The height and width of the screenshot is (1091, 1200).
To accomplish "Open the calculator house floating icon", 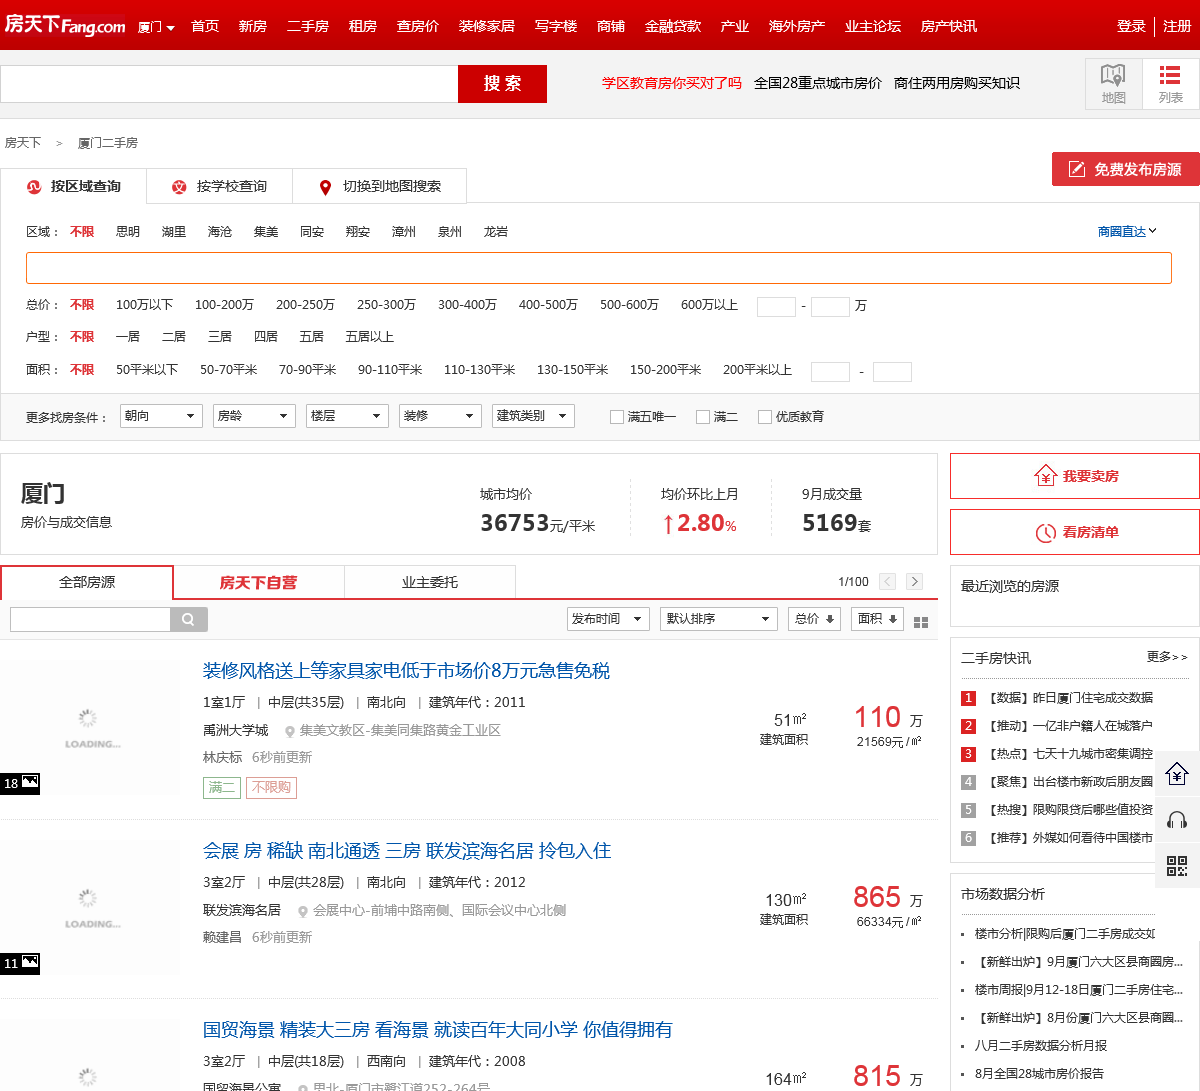I will pyautogui.click(x=1177, y=773).
